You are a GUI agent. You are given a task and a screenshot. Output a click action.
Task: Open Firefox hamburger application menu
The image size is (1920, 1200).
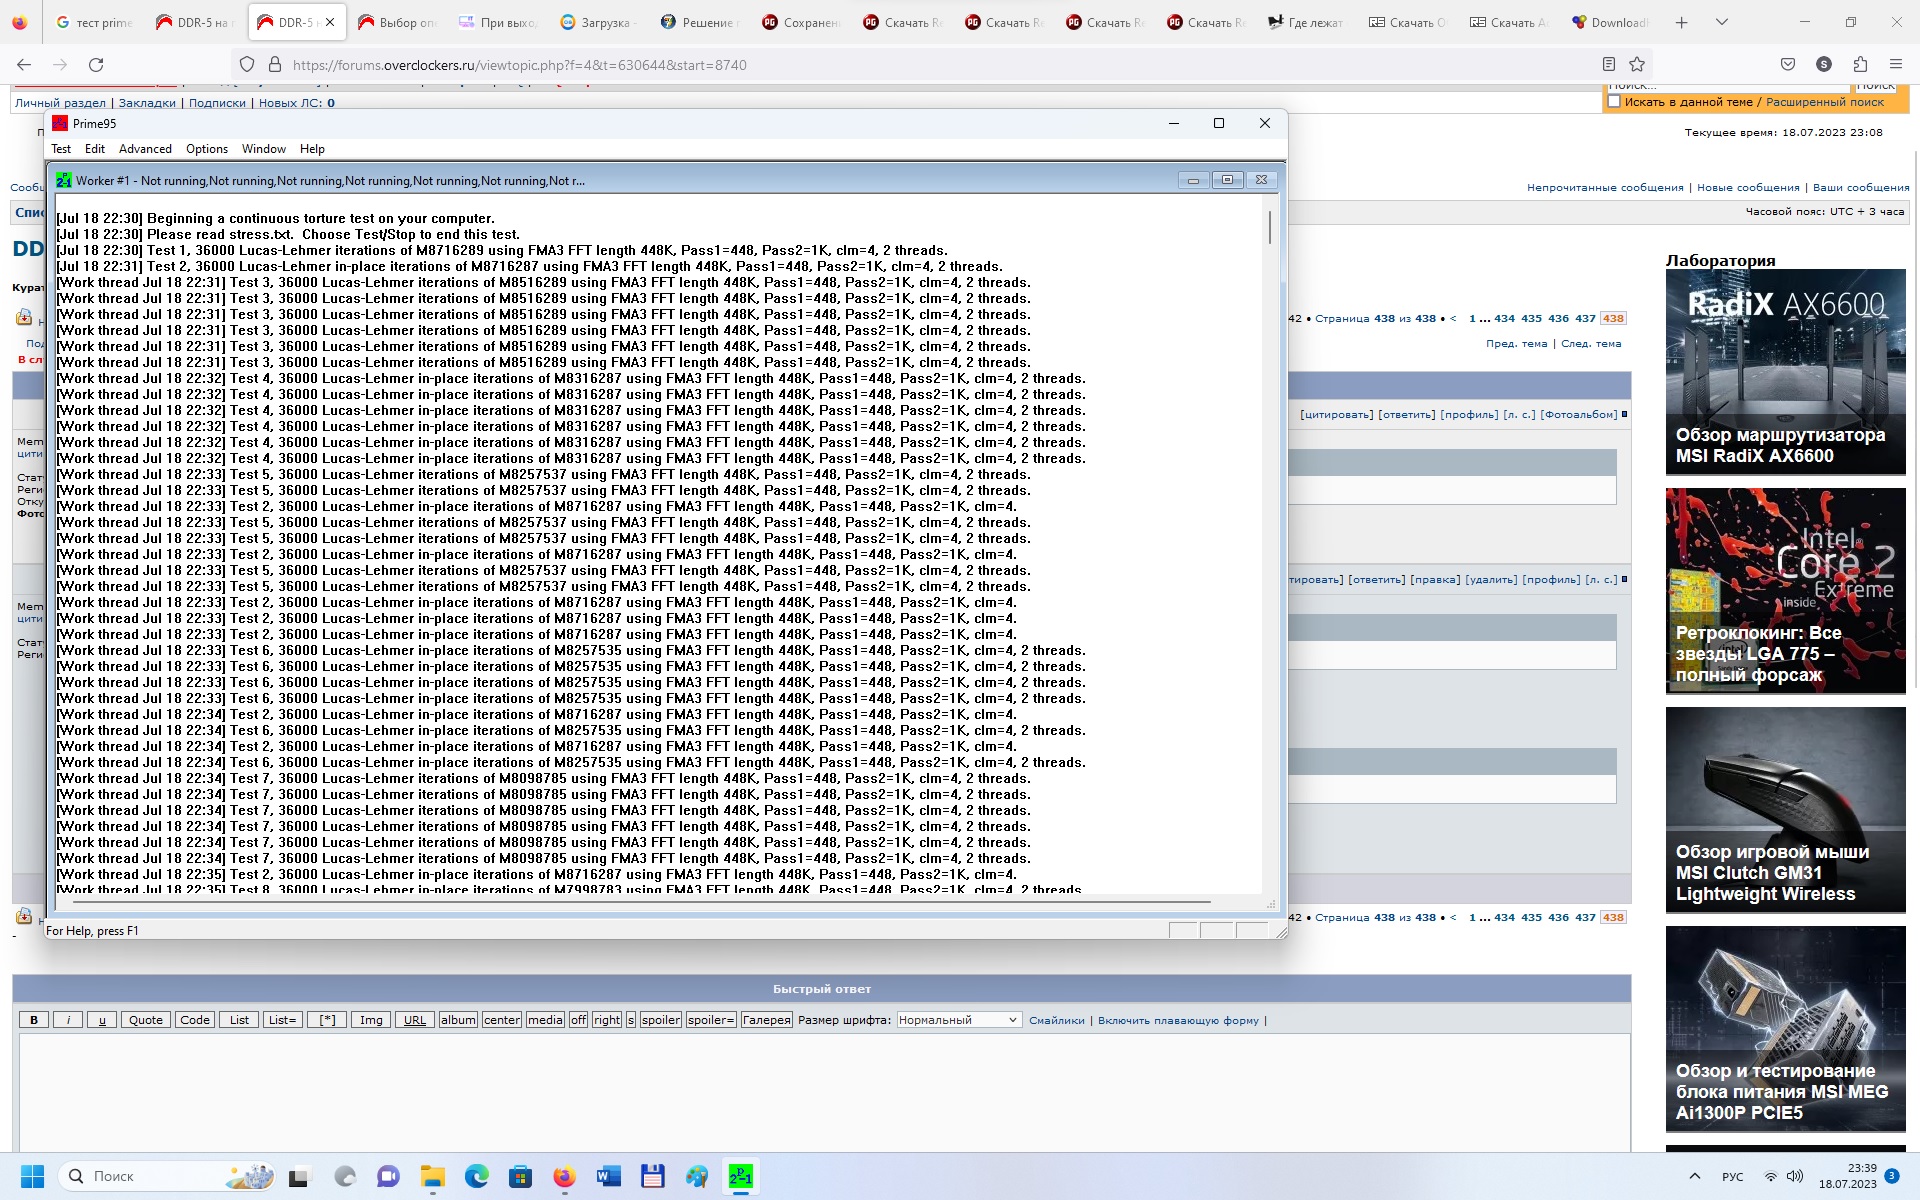click(1895, 64)
